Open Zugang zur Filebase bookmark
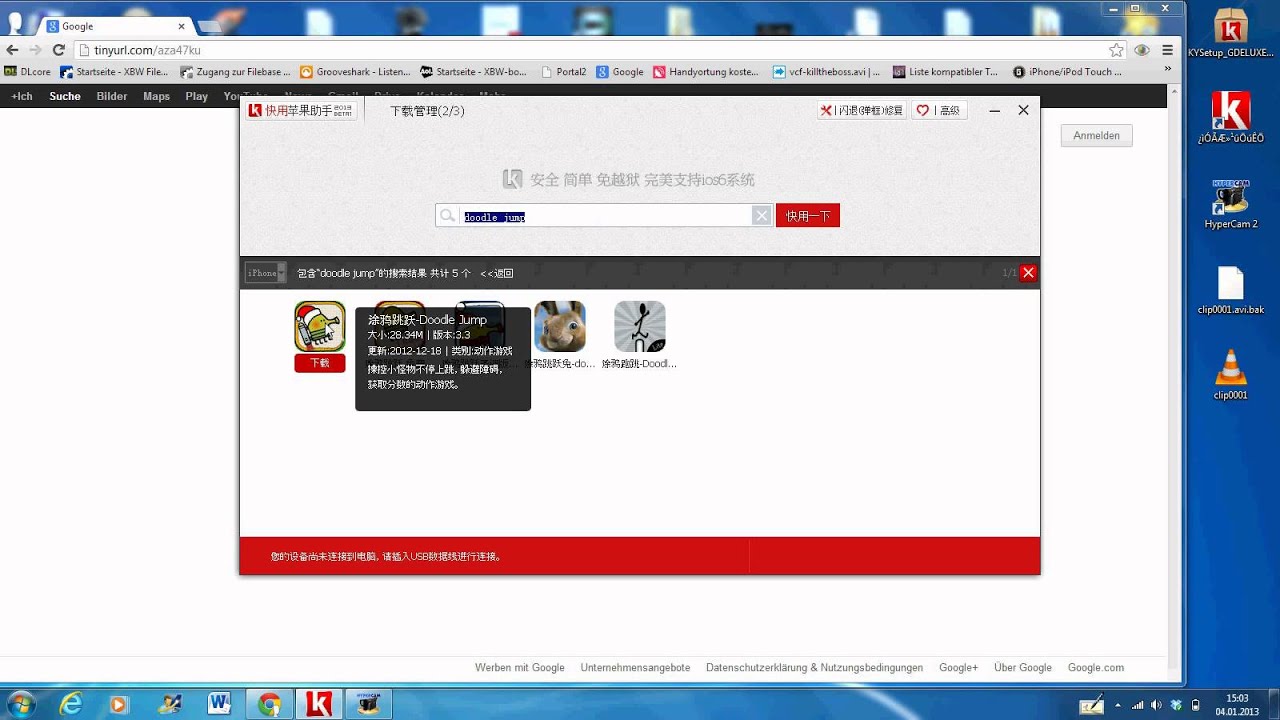Screen dimensions: 1280x720 point(235,72)
